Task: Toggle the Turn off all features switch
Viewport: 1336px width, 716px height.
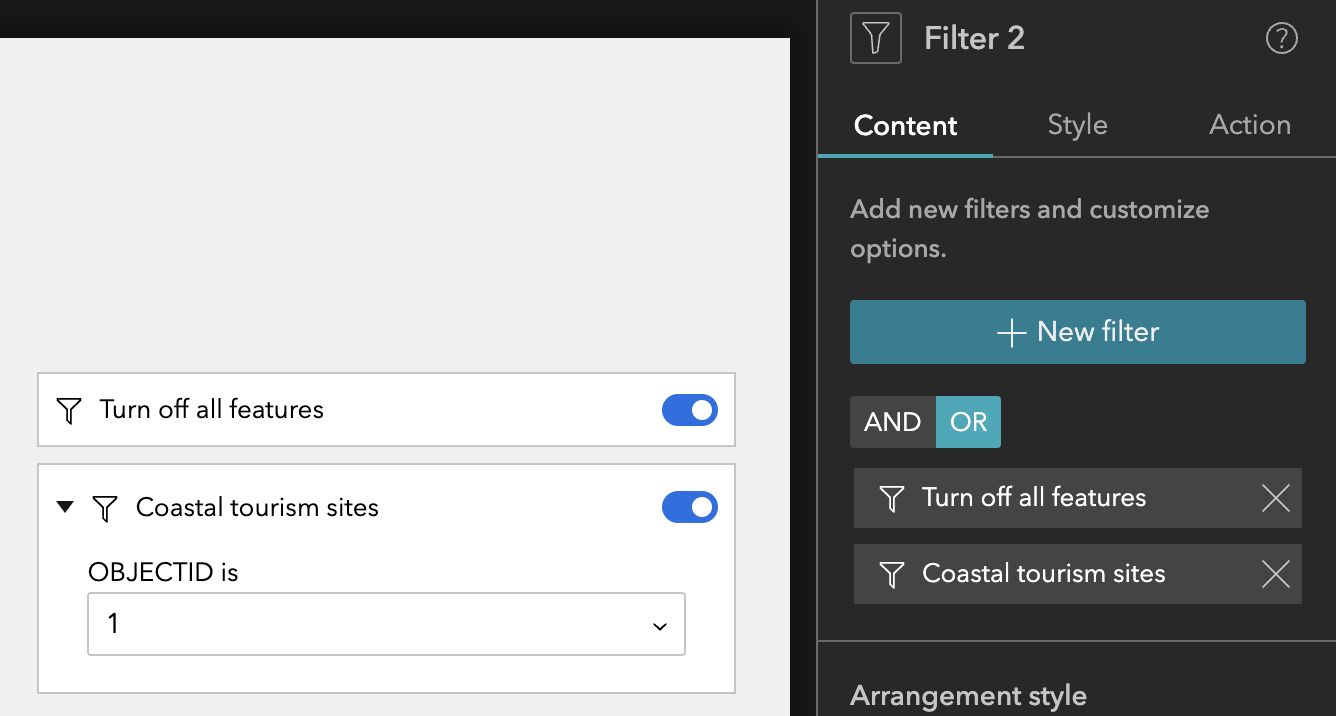Action: (690, 410)
